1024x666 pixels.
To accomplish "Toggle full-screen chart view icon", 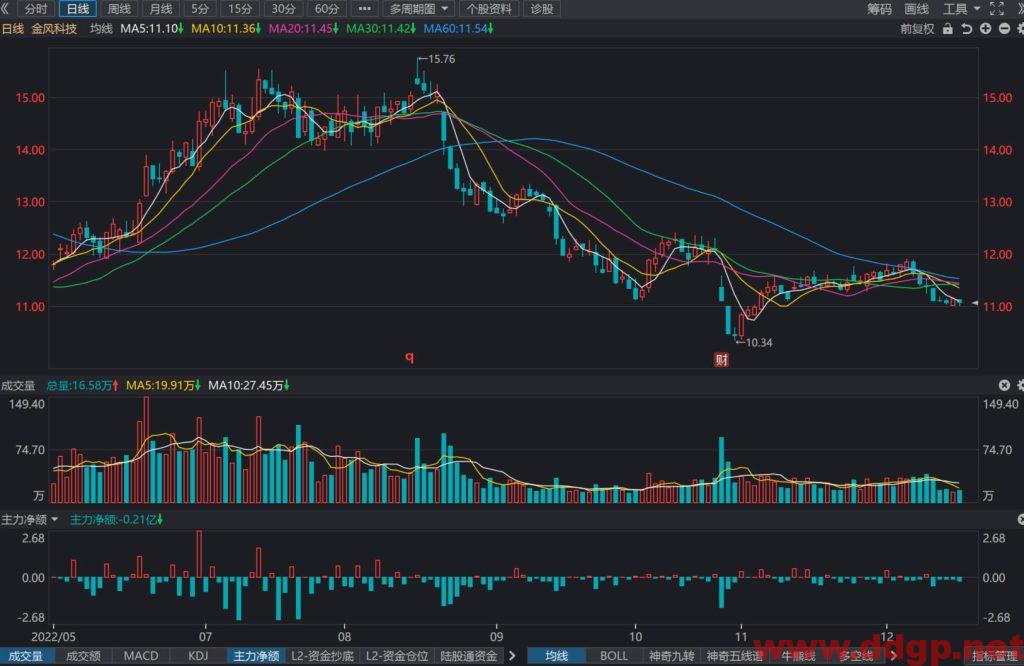I will (x=997, y=8).
